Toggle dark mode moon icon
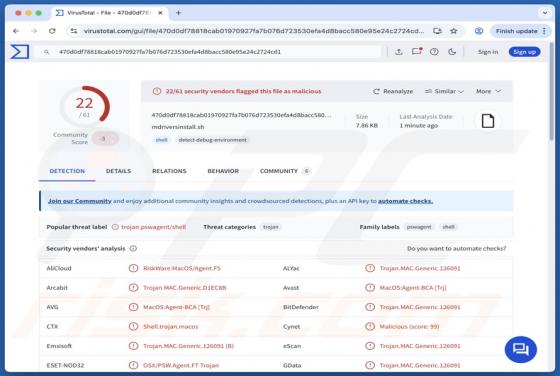 pos(452,52)
